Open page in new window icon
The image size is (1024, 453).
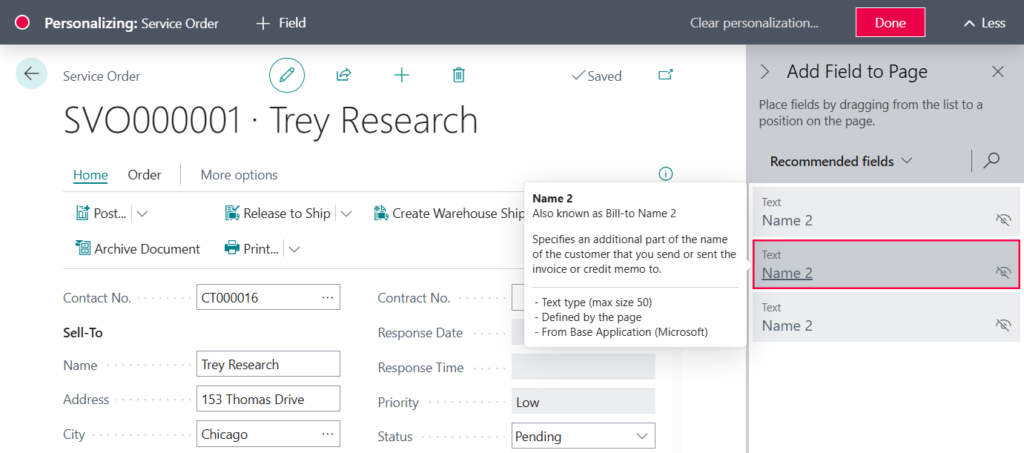click(666, 75)
